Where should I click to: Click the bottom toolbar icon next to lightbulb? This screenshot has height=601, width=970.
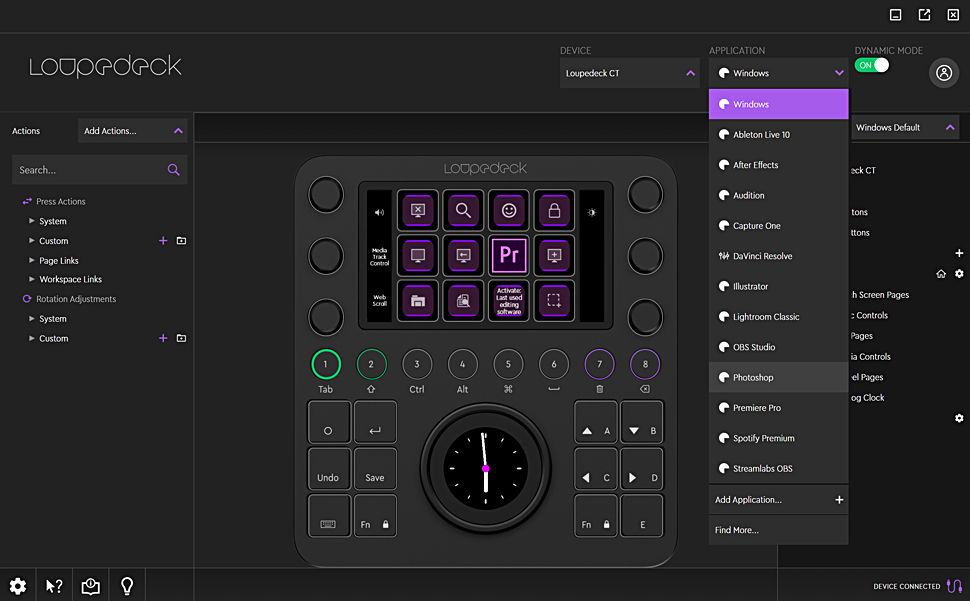[x=91, y=586]
